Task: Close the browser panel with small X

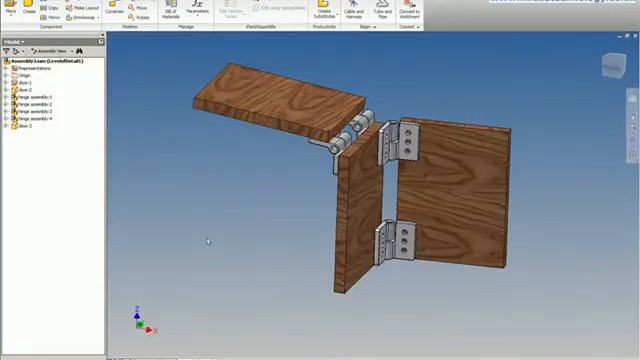Action: click(102, 35)
